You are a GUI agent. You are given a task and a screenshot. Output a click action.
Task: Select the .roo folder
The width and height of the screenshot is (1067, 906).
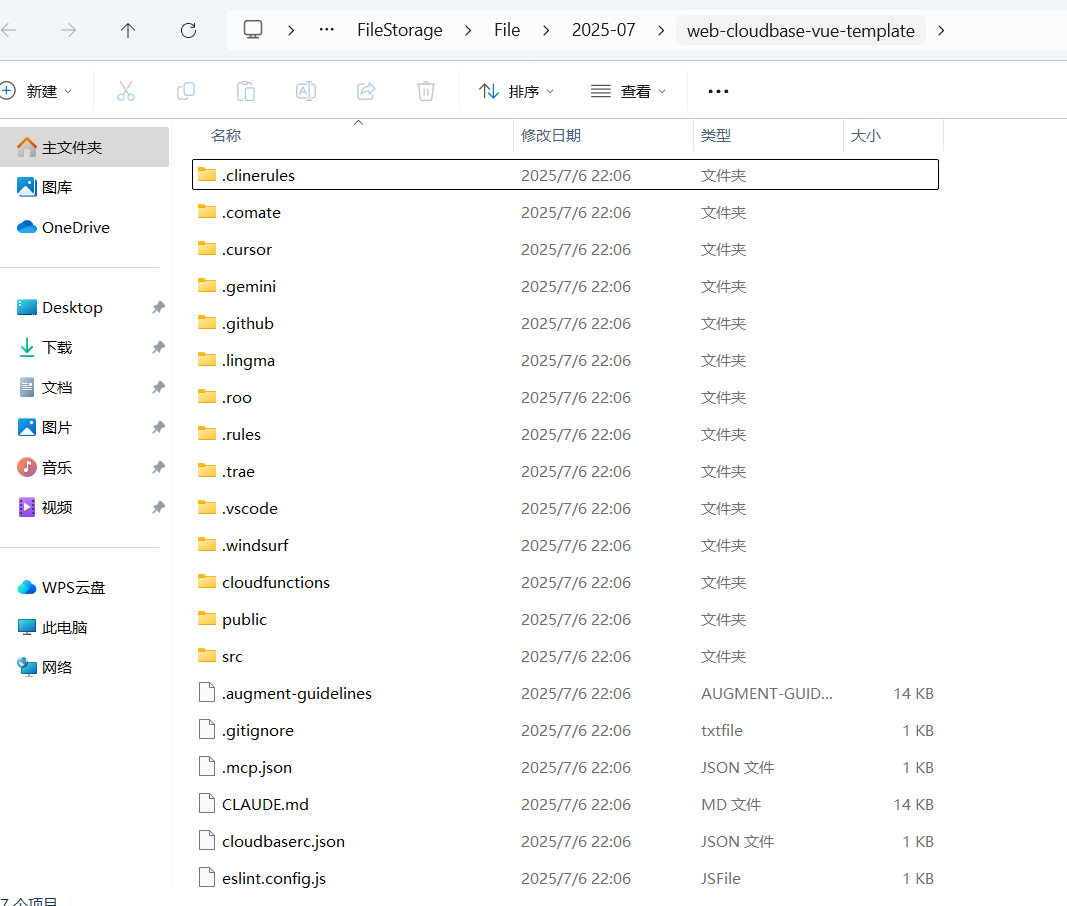pyautogui.click(x=565, y=398)
